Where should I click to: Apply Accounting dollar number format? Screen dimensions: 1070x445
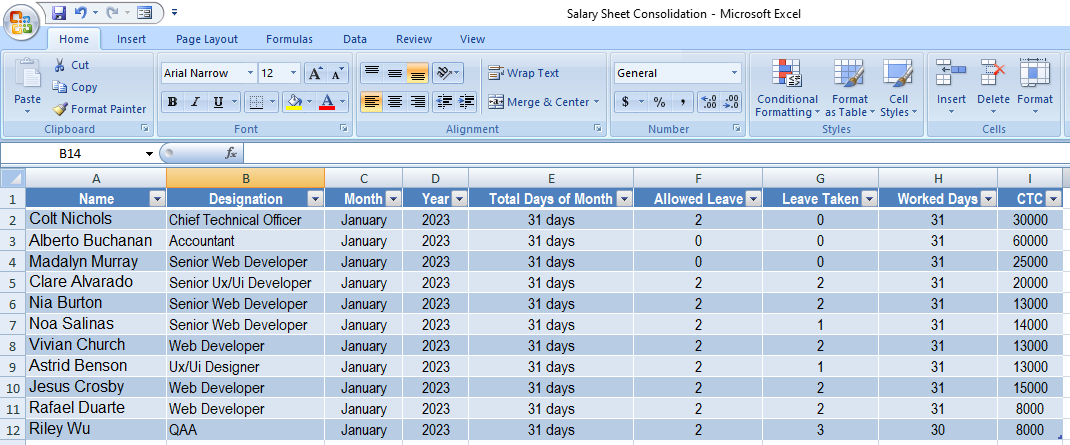coord(625,102)
